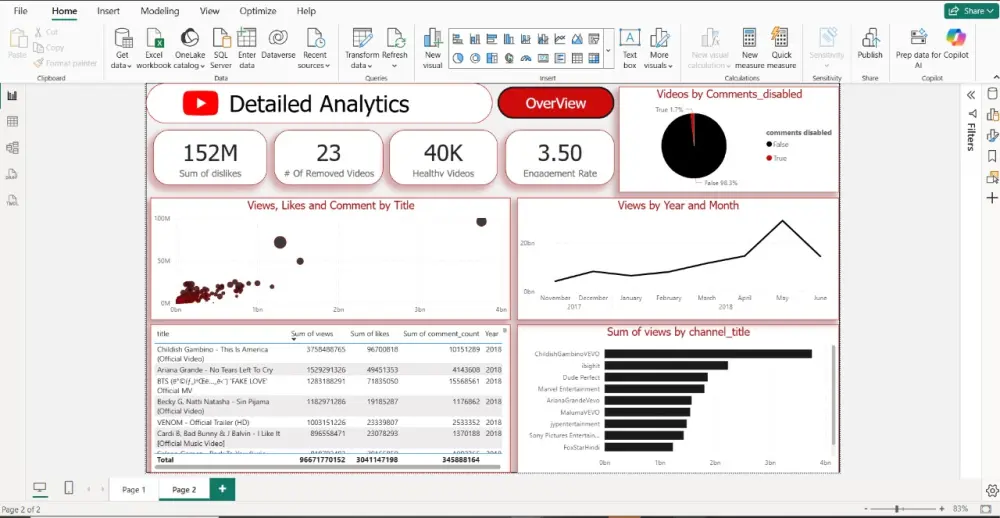
Task: Open the View ribbon tab
Action: click(209, 11)
